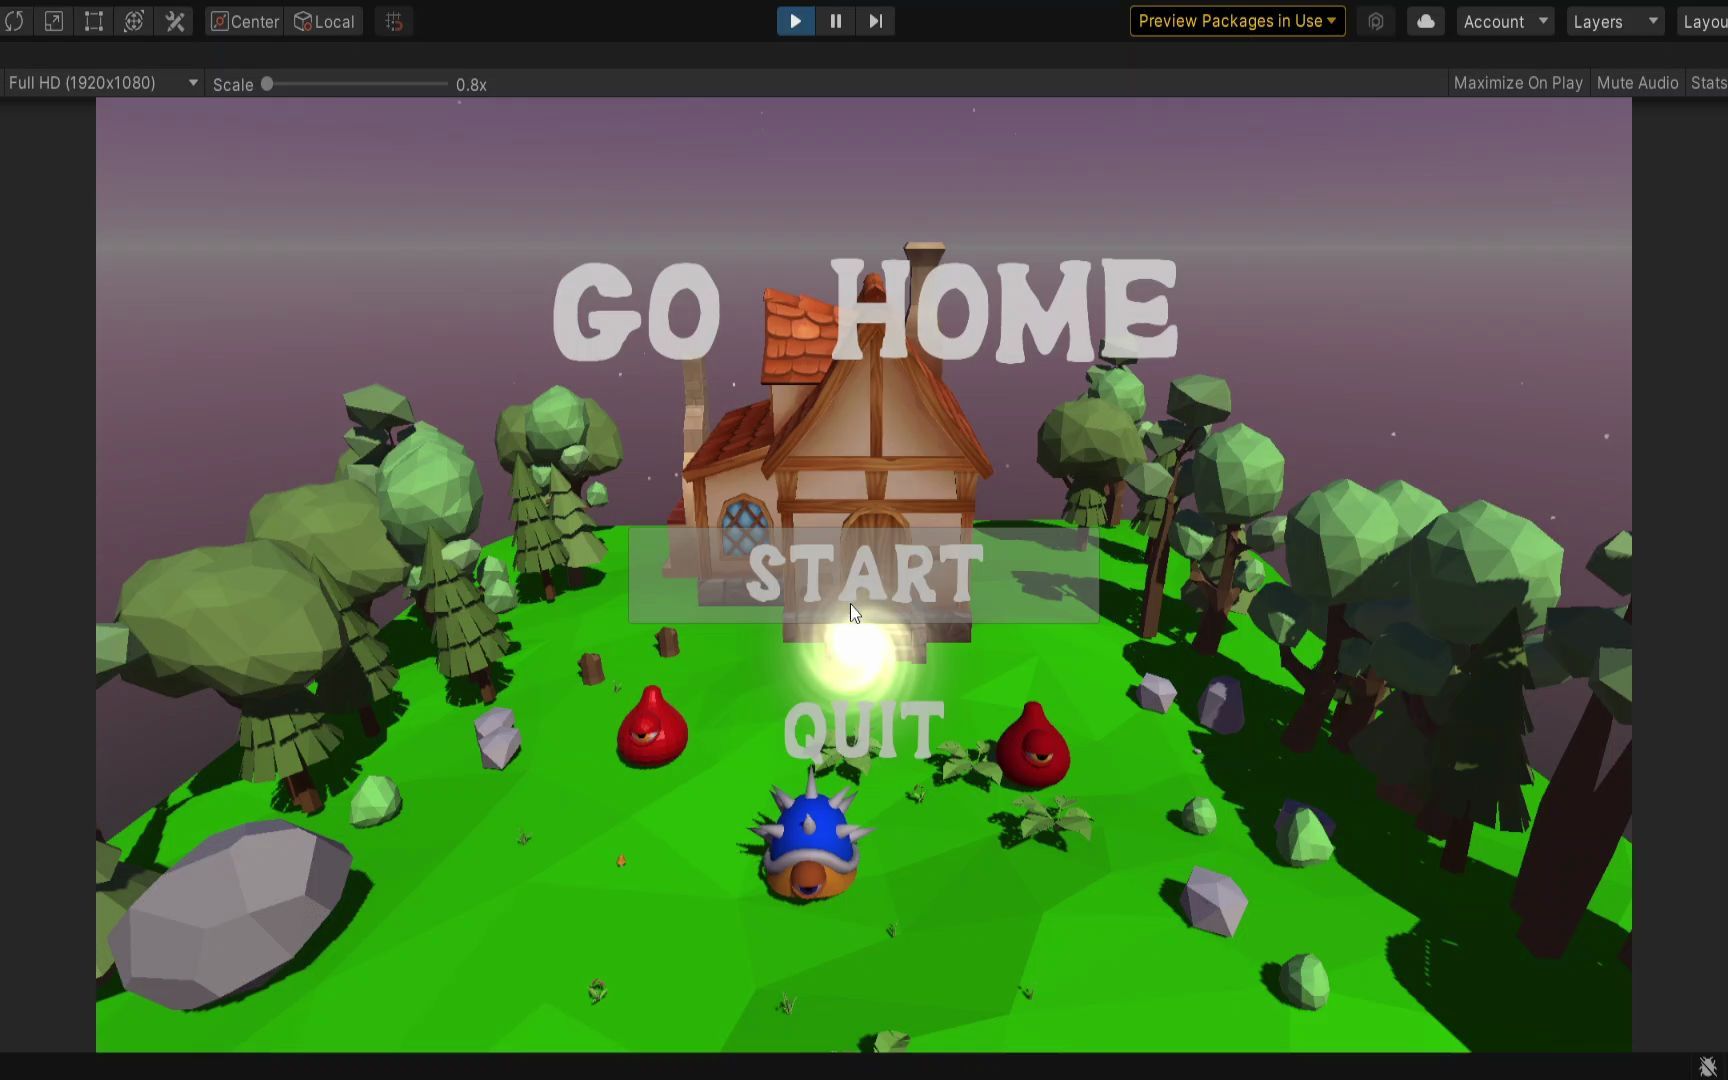Viewport: 1728px width, 1080px height.
Task: Enable Maximize On Play
Action: (1517, 83)
